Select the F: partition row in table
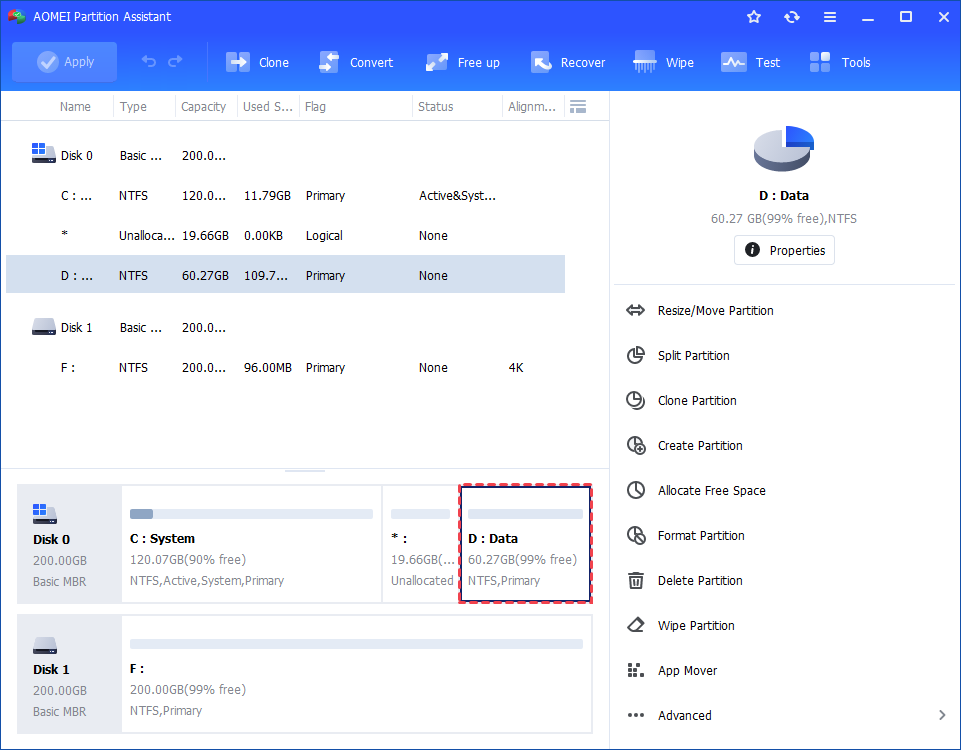Image resolution: width=961 pixels, height=750 pixels. point(285,368)
